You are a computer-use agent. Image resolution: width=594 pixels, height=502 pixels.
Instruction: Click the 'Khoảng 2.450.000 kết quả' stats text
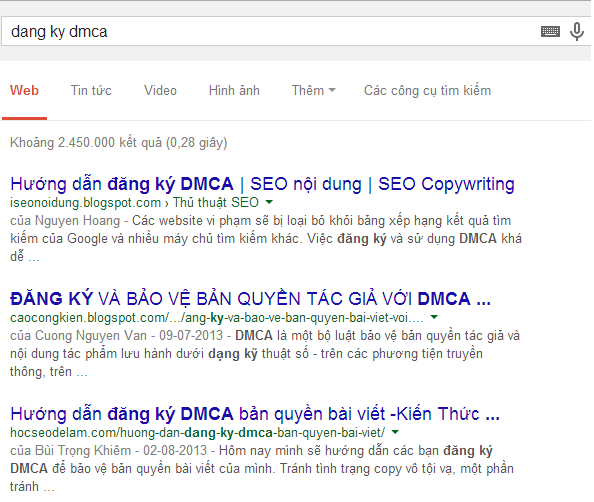[x=119, y=143]
